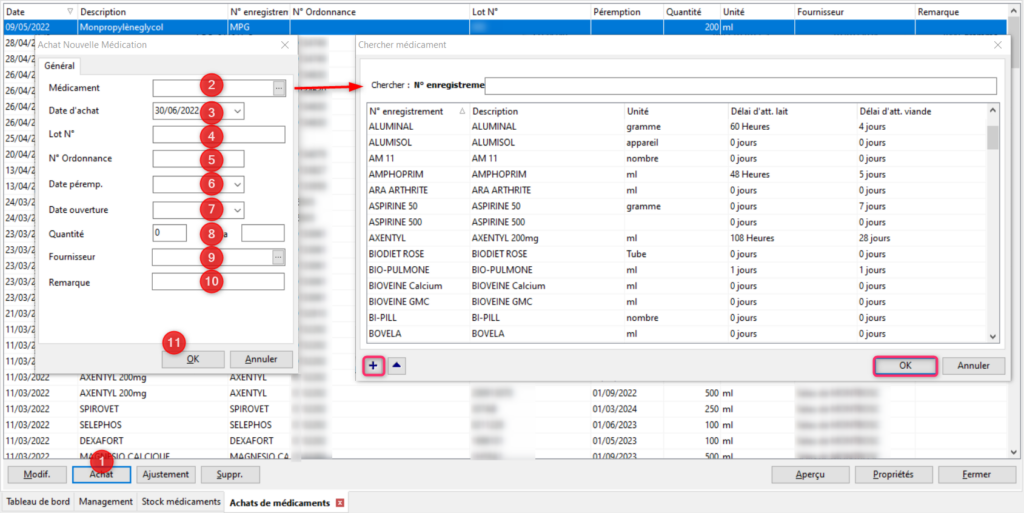
Task: Open the Médicament browse (...) button
Action: tap(279, 88)
